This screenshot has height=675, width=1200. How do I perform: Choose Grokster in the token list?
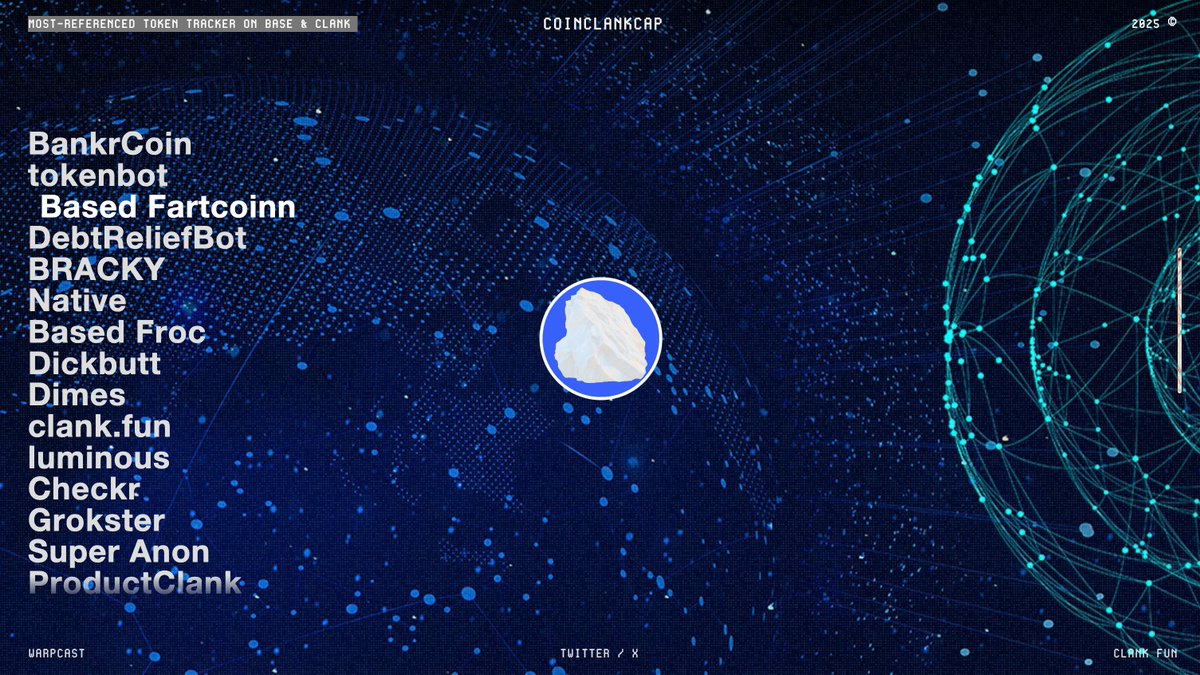tap(96, 520)
